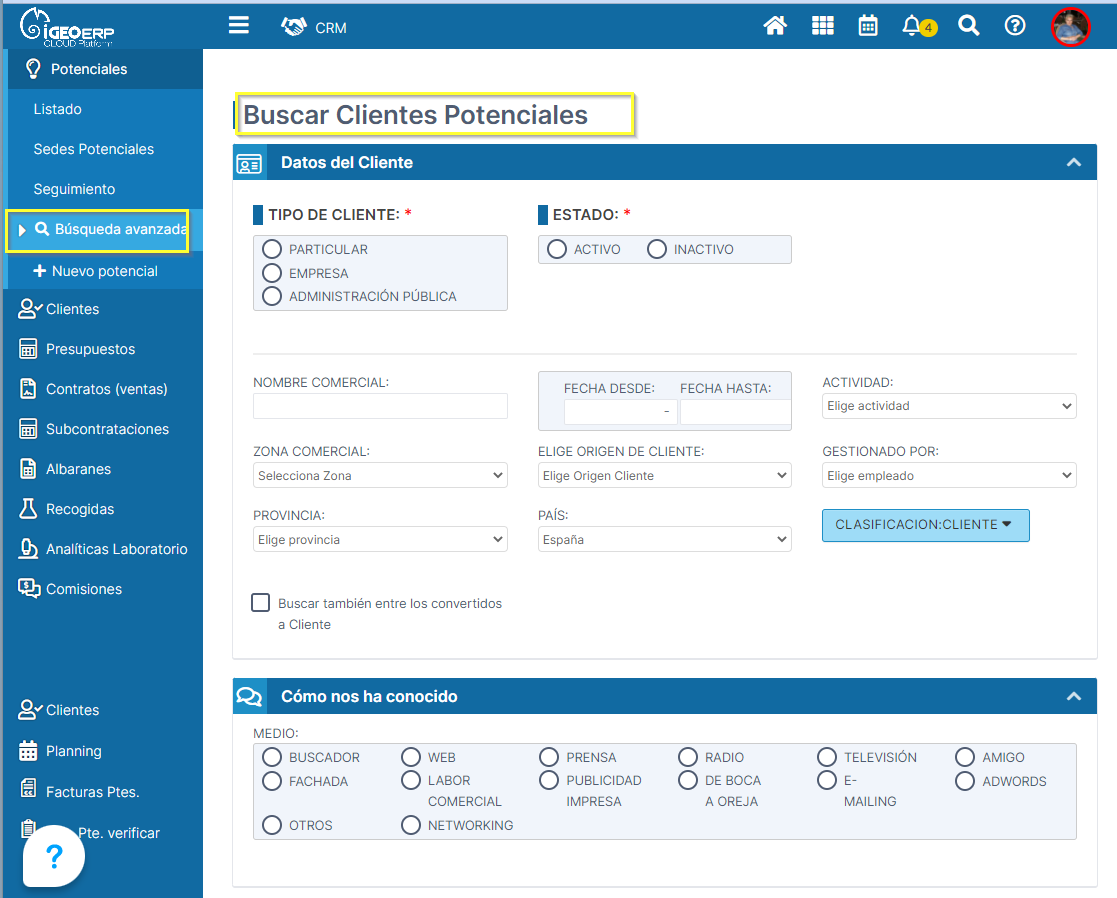This screenshot has height=898, width=1117.
Task: Click the home icon in top bar
Action: pyautogui.click(x=775, y=26)
